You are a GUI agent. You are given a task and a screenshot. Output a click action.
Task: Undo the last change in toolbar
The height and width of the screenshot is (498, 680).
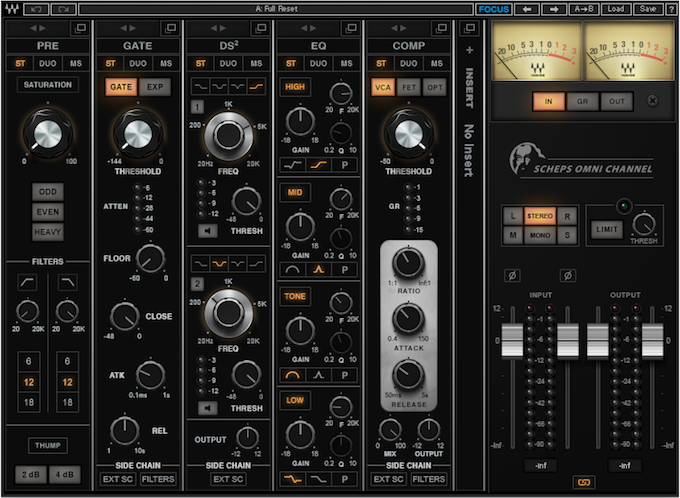tap(36, 9)
